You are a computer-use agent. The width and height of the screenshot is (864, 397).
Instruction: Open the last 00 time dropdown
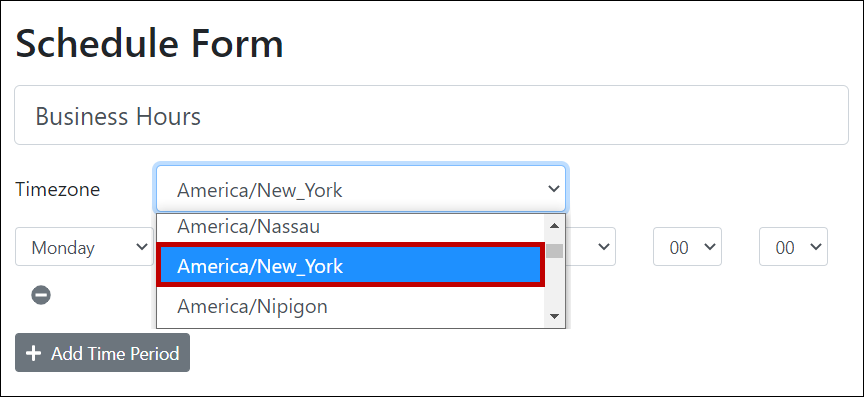793,247
